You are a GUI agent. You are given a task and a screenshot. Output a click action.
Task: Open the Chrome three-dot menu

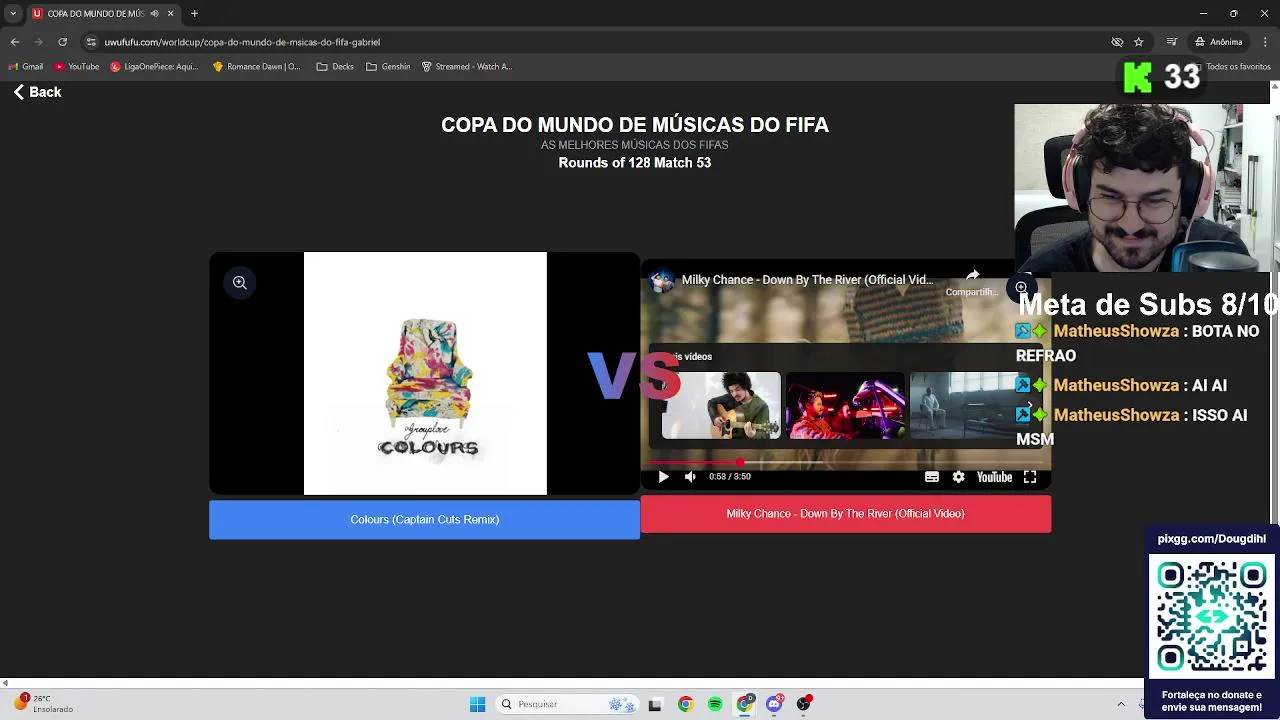pyautogui.click(x=1265, y=42)
